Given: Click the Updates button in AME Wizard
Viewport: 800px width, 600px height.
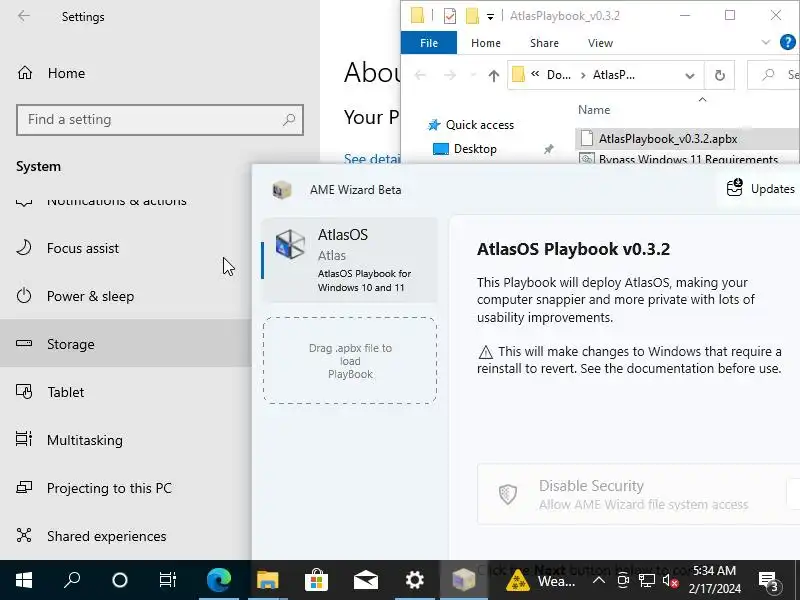Looking at the screenshot, I should [x=760, y=189].
